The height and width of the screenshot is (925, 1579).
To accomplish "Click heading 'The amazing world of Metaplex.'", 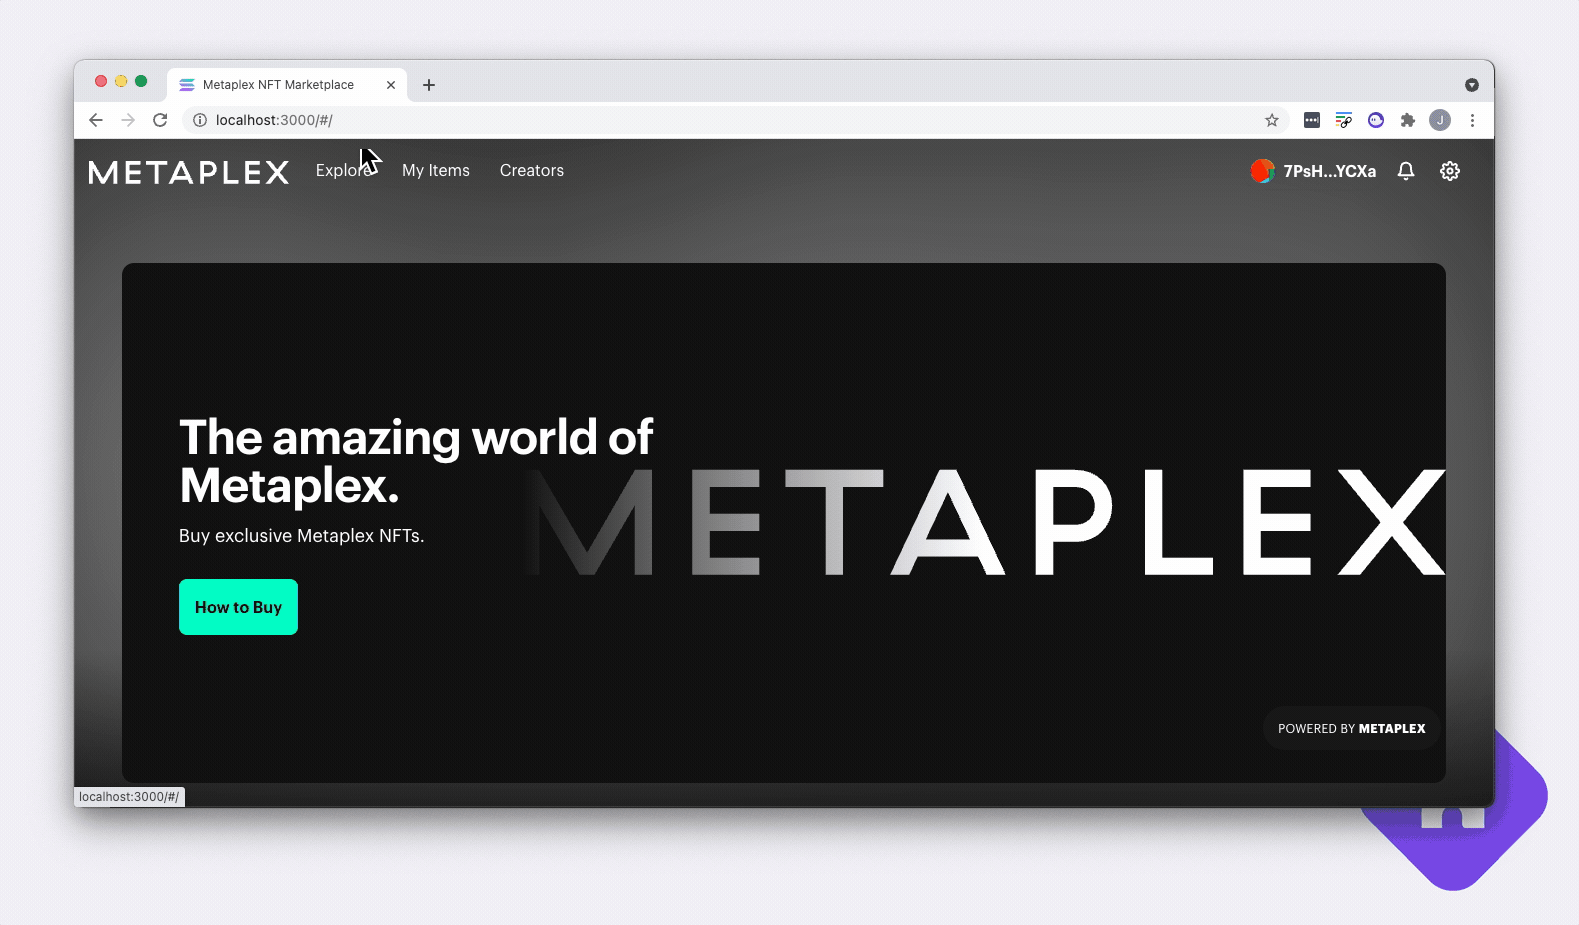I will point(415,461).
